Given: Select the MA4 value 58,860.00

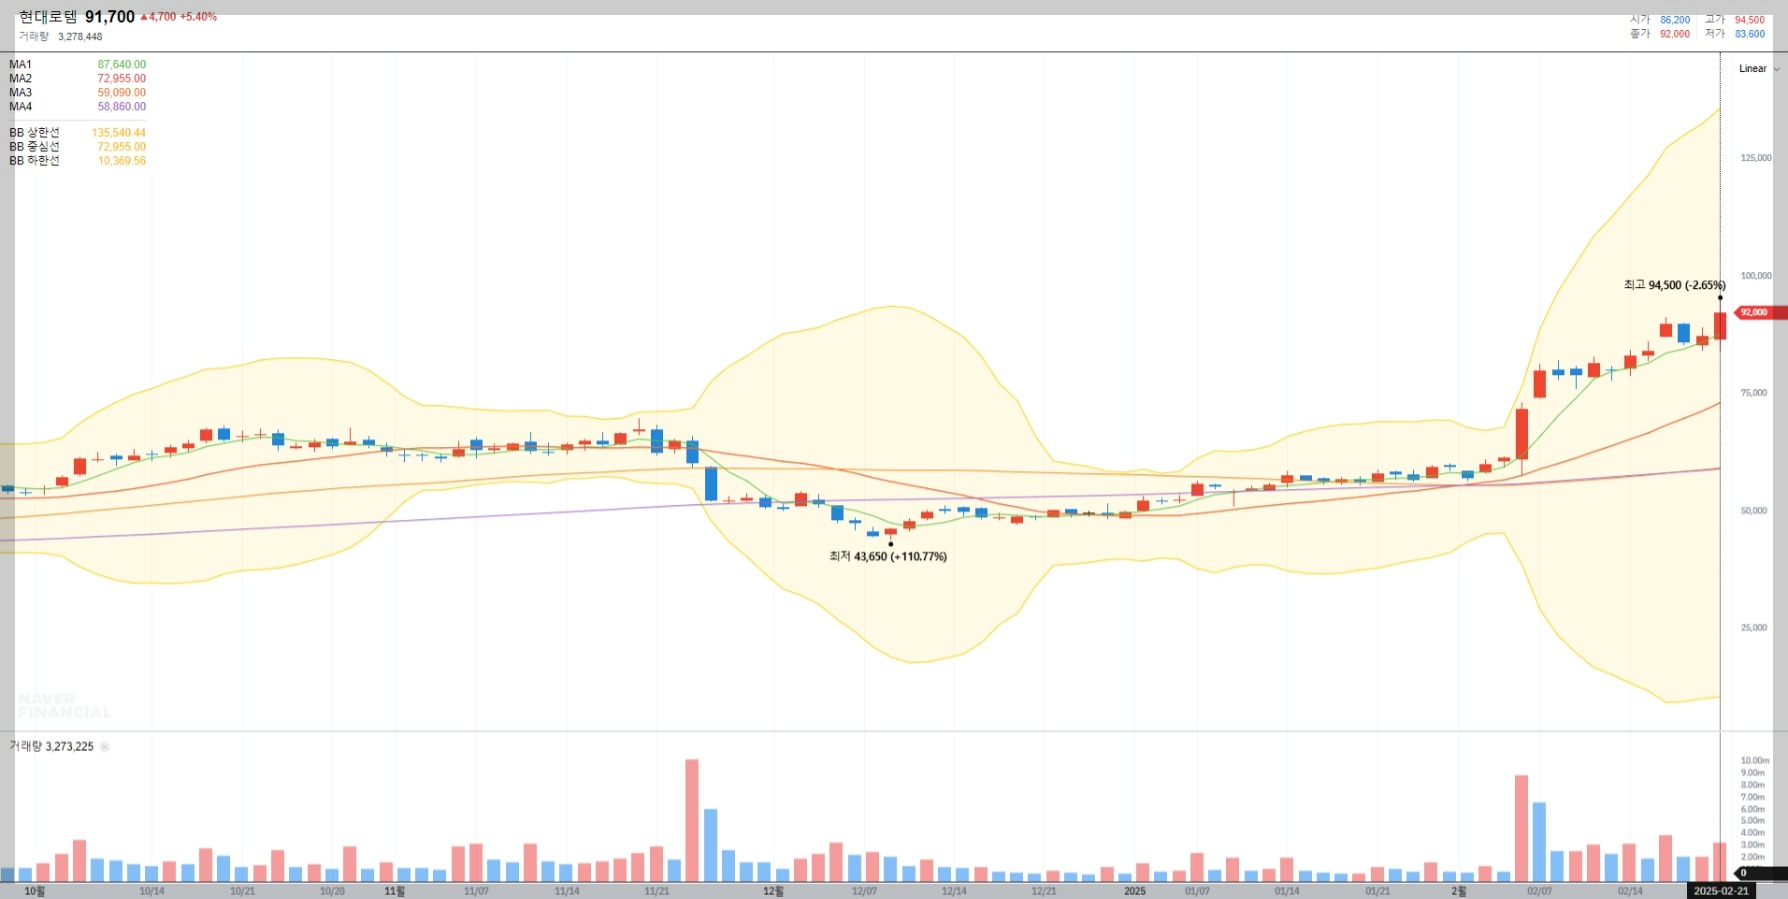Looking at the screenshot, I should coord(121,107).
